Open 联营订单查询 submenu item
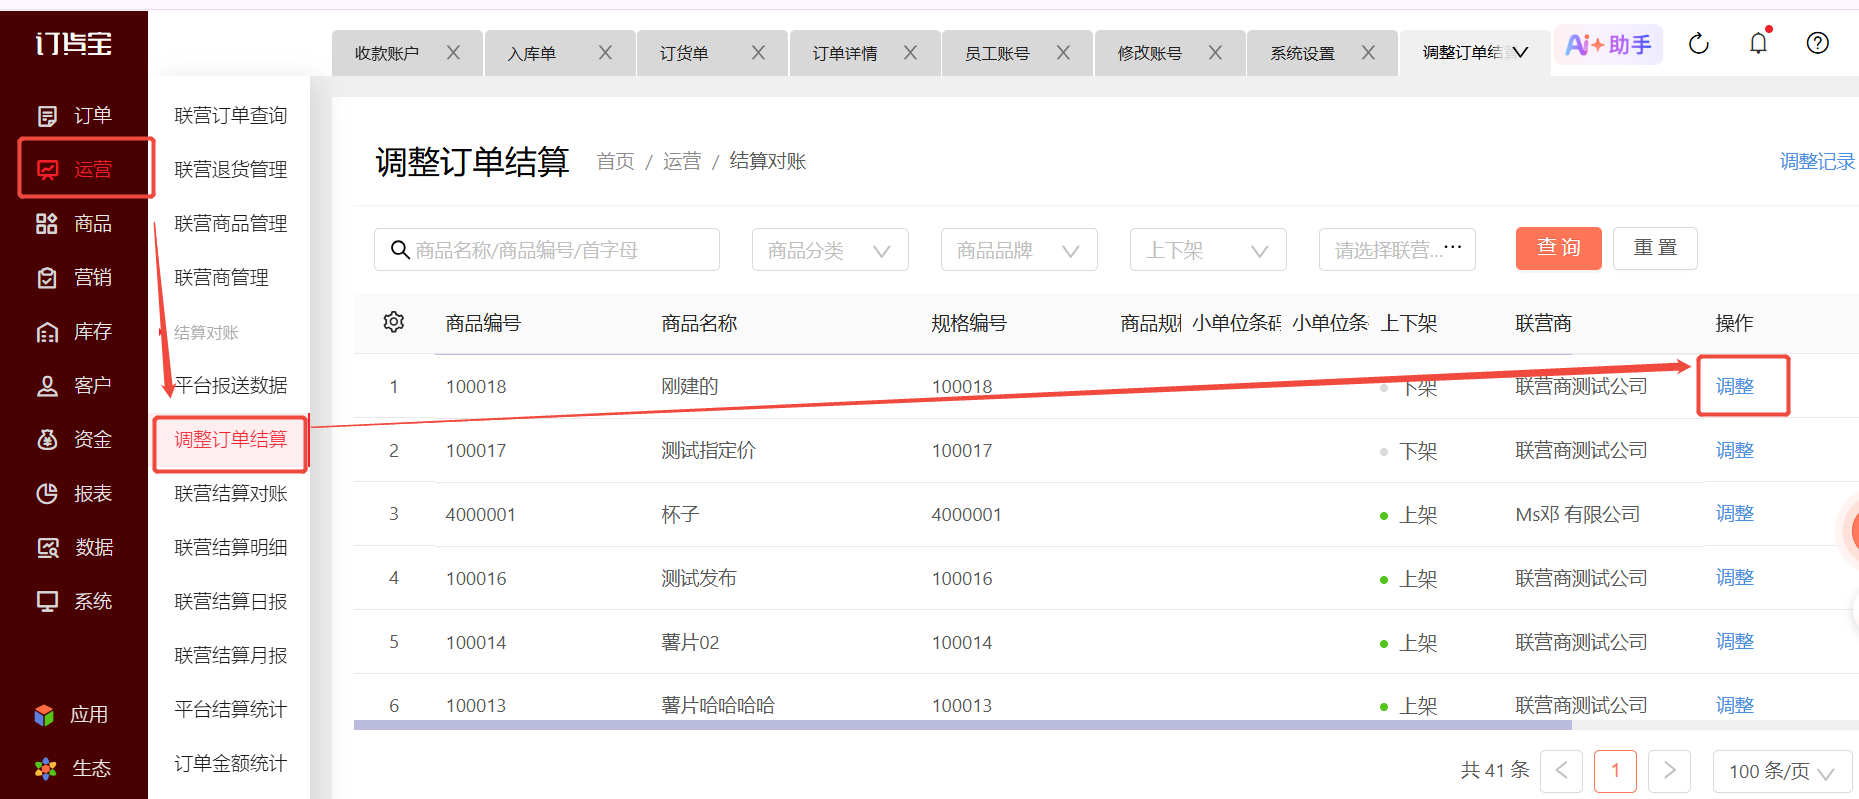The image size is (1859, 799). coord(231,116)
